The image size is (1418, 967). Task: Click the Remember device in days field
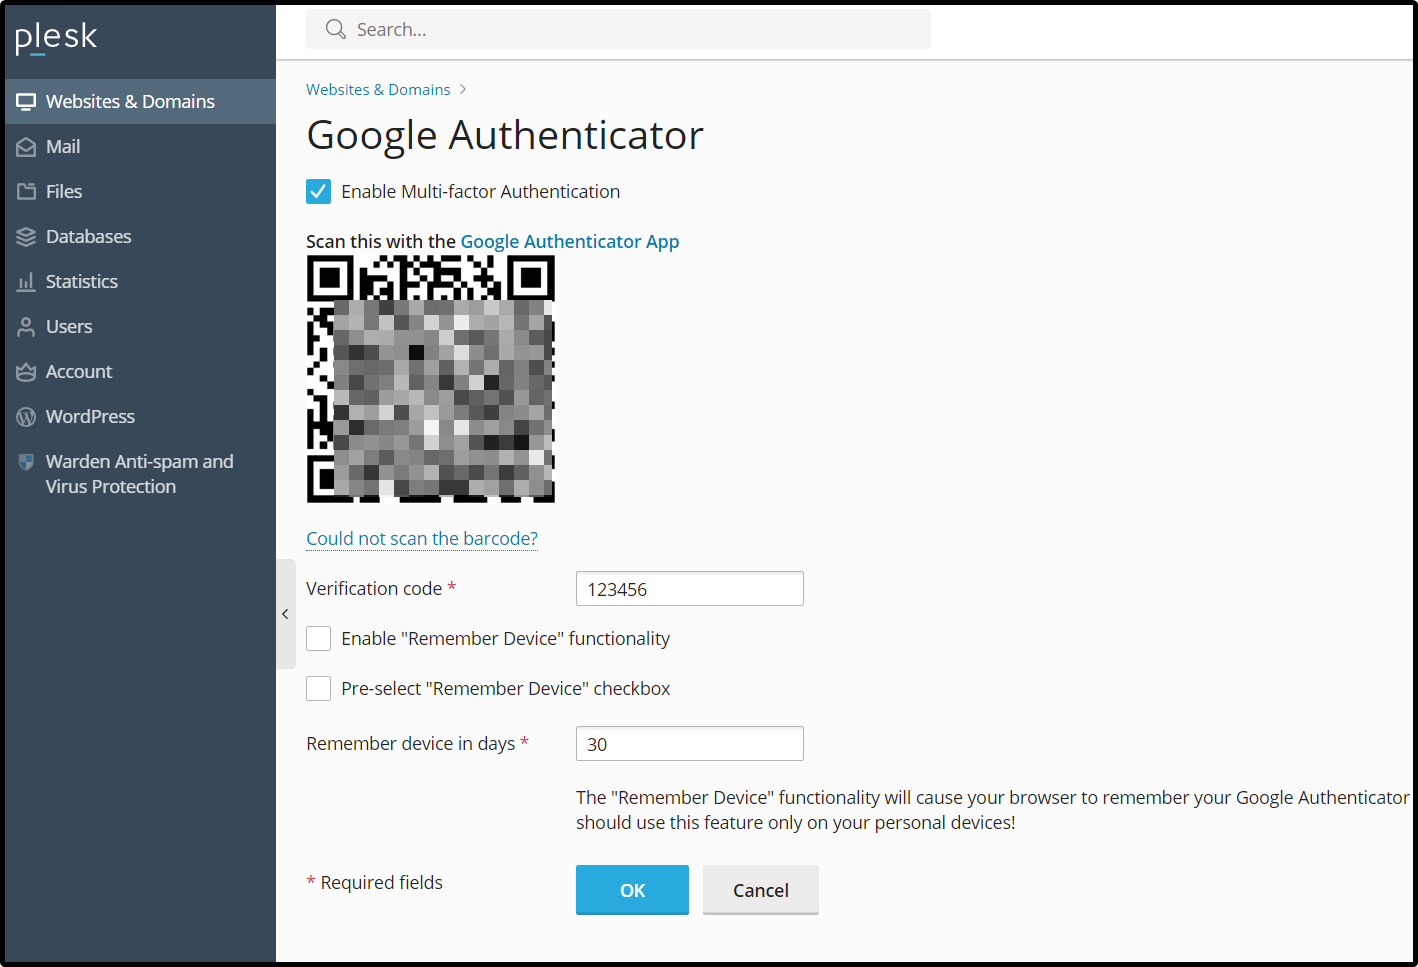tap(690, 744)
